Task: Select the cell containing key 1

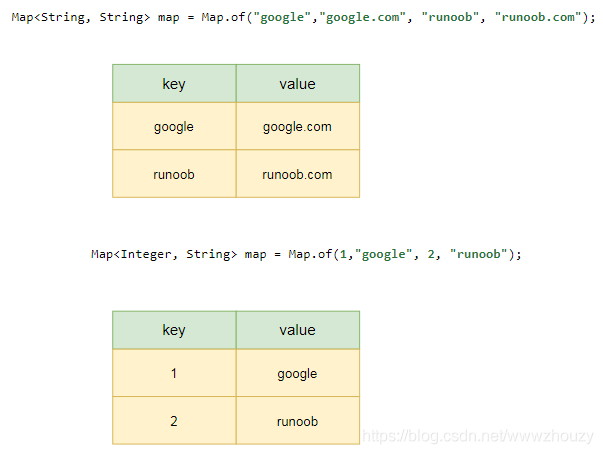Action: 174,373
